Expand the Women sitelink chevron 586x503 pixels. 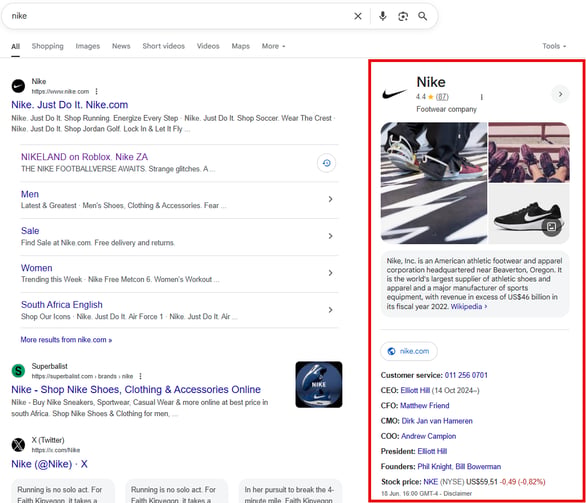click(330, 273)
